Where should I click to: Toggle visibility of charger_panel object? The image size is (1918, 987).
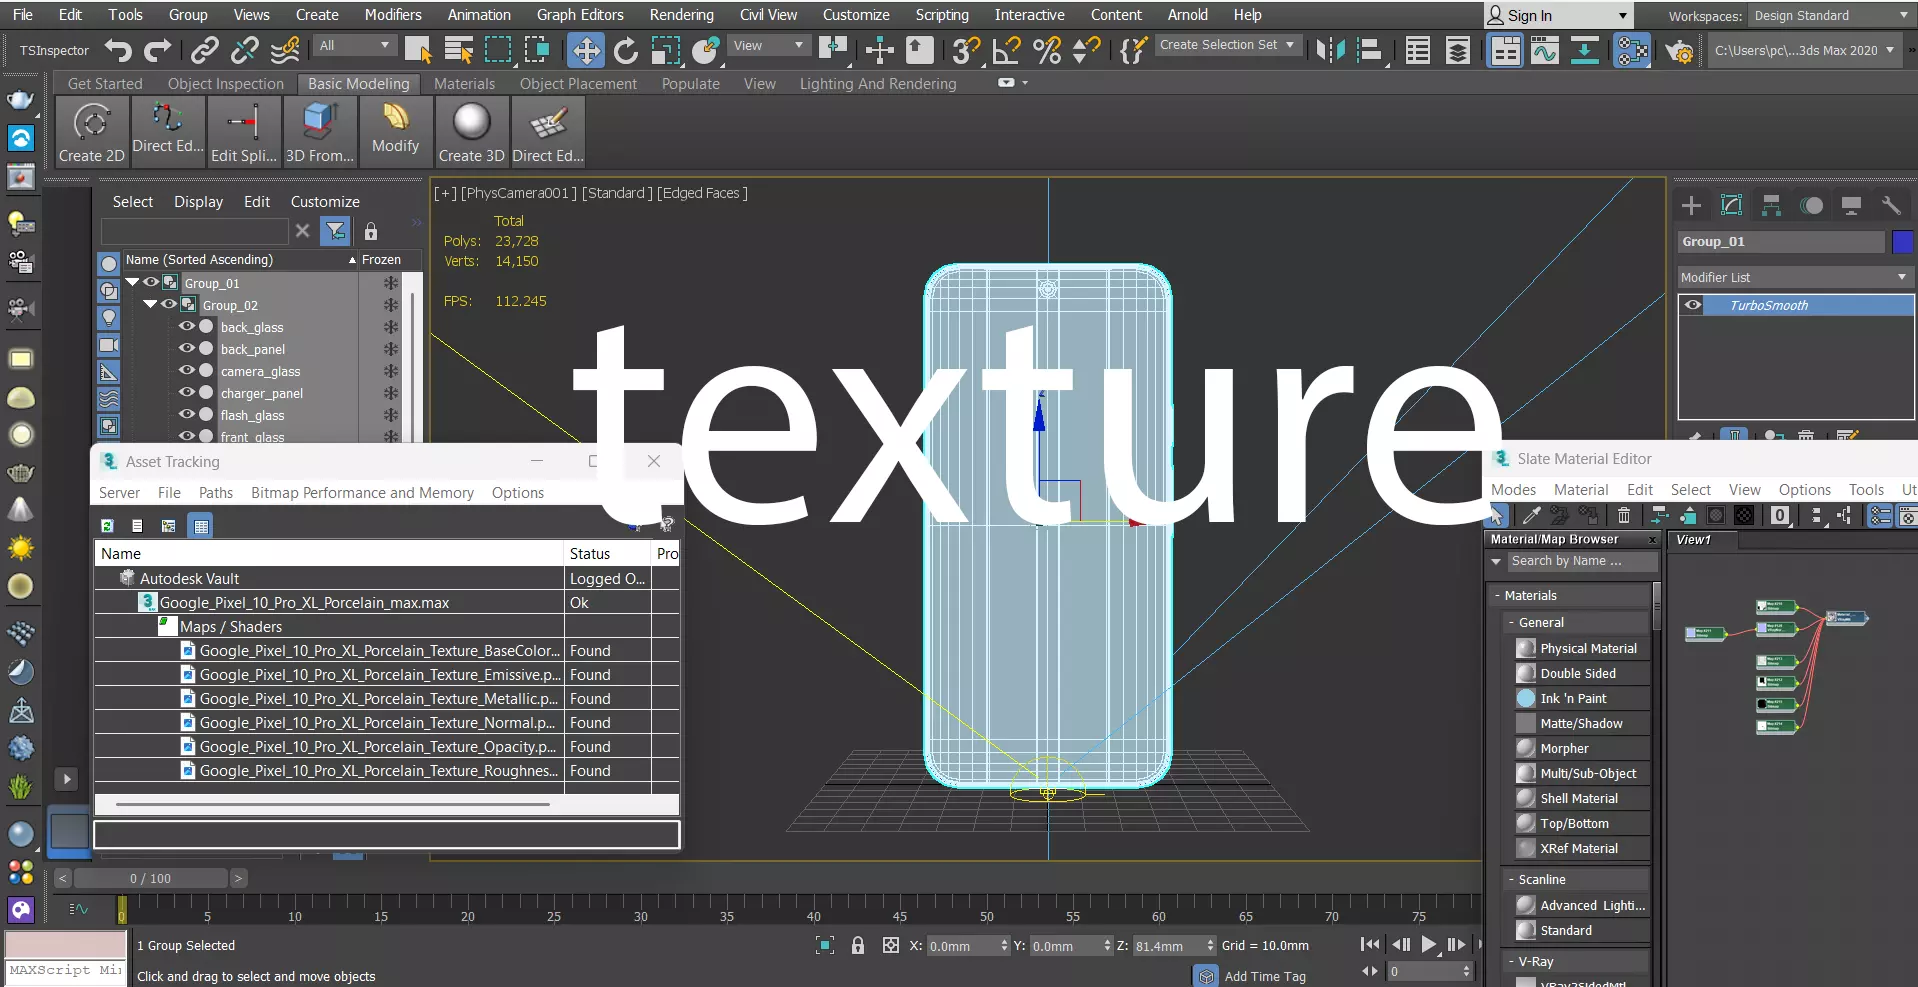[x=187, y=392]
